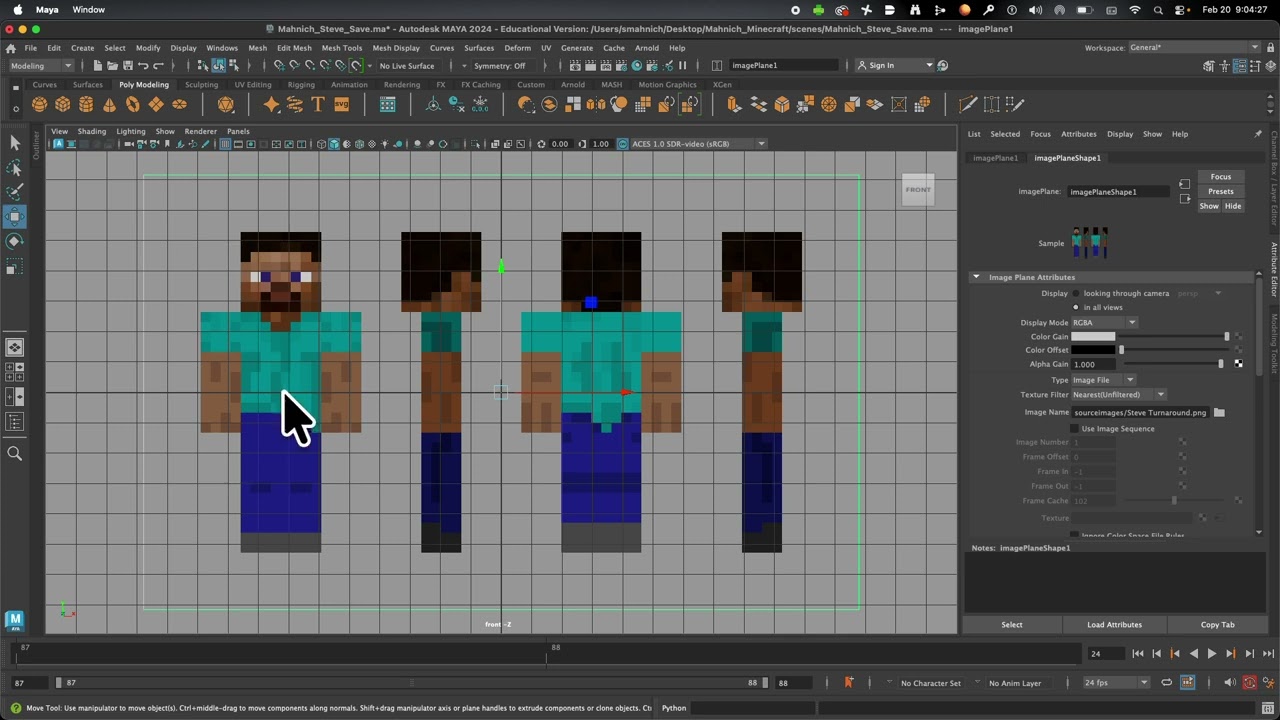The image size is (1280, 720).
Task: Create a polygon cylinder from the shelf
Action: [86, 104]
